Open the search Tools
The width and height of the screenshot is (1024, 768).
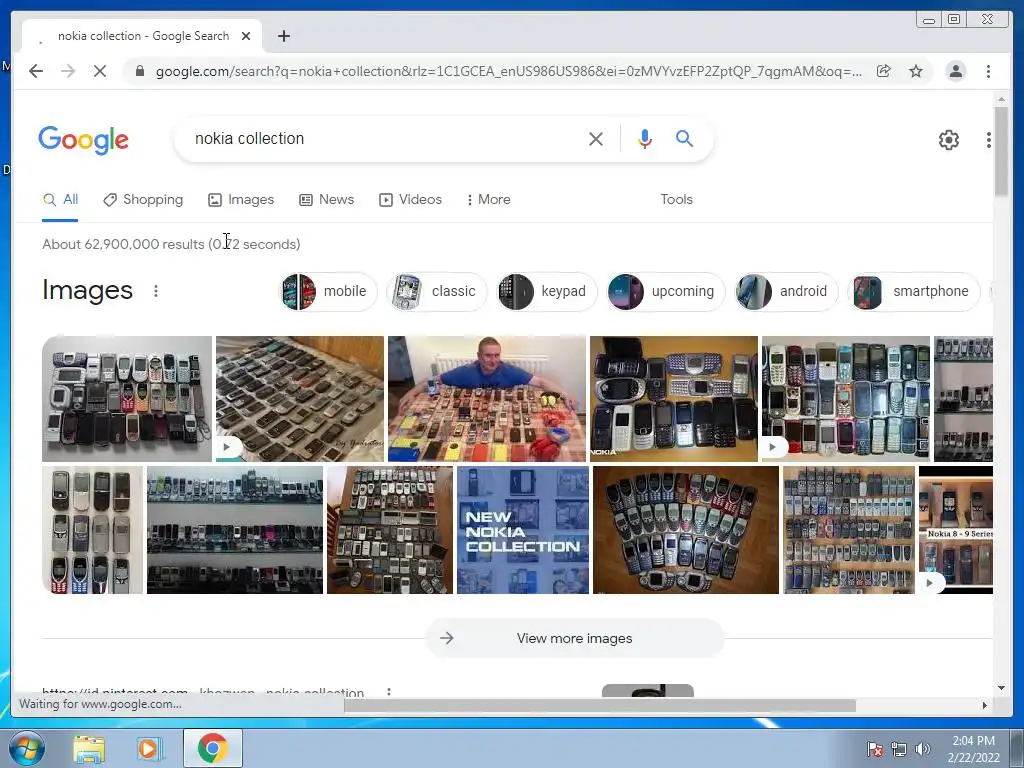[676, 200]
